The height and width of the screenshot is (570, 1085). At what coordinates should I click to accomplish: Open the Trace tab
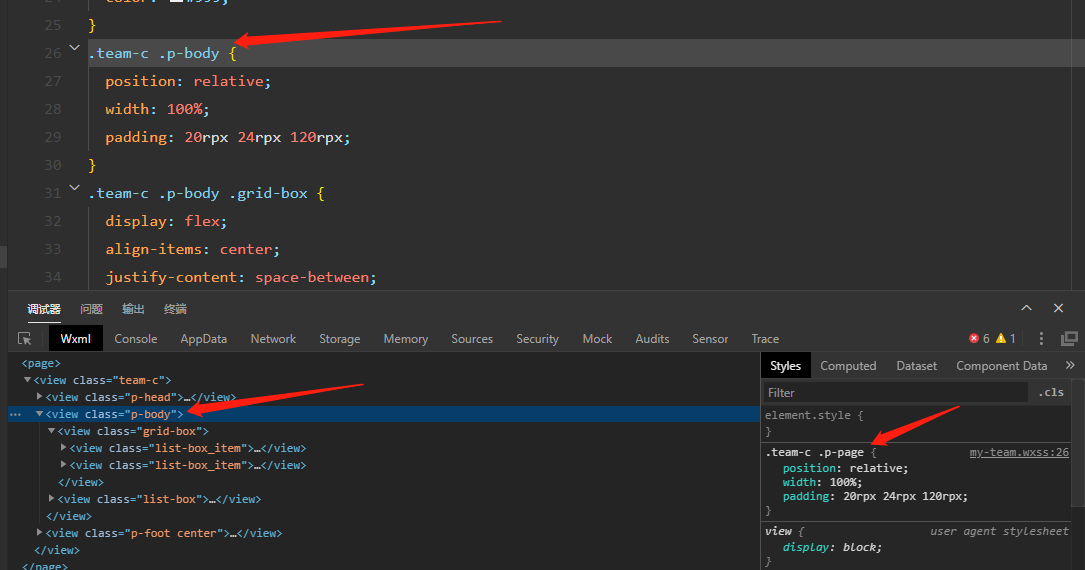click(765, 338)
